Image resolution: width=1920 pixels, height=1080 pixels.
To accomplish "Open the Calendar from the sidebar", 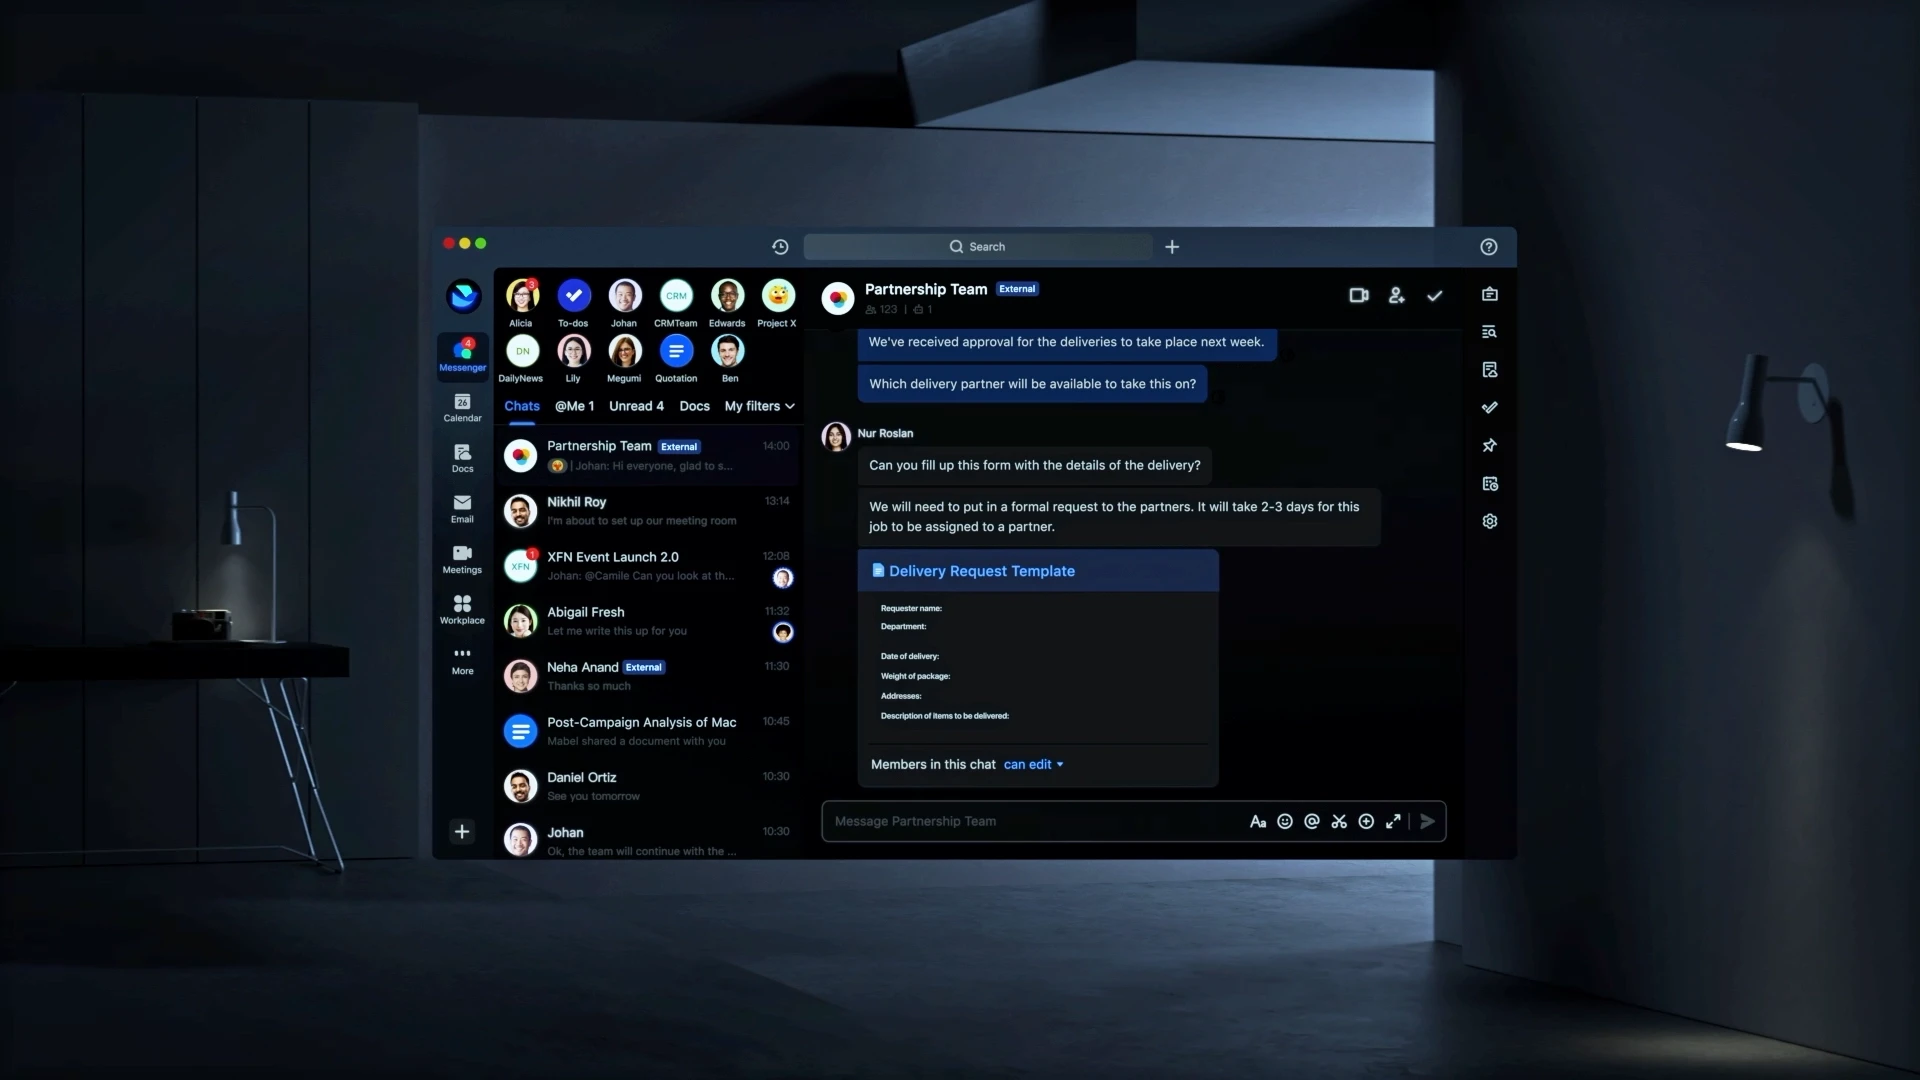I will (x=462, y=407).
